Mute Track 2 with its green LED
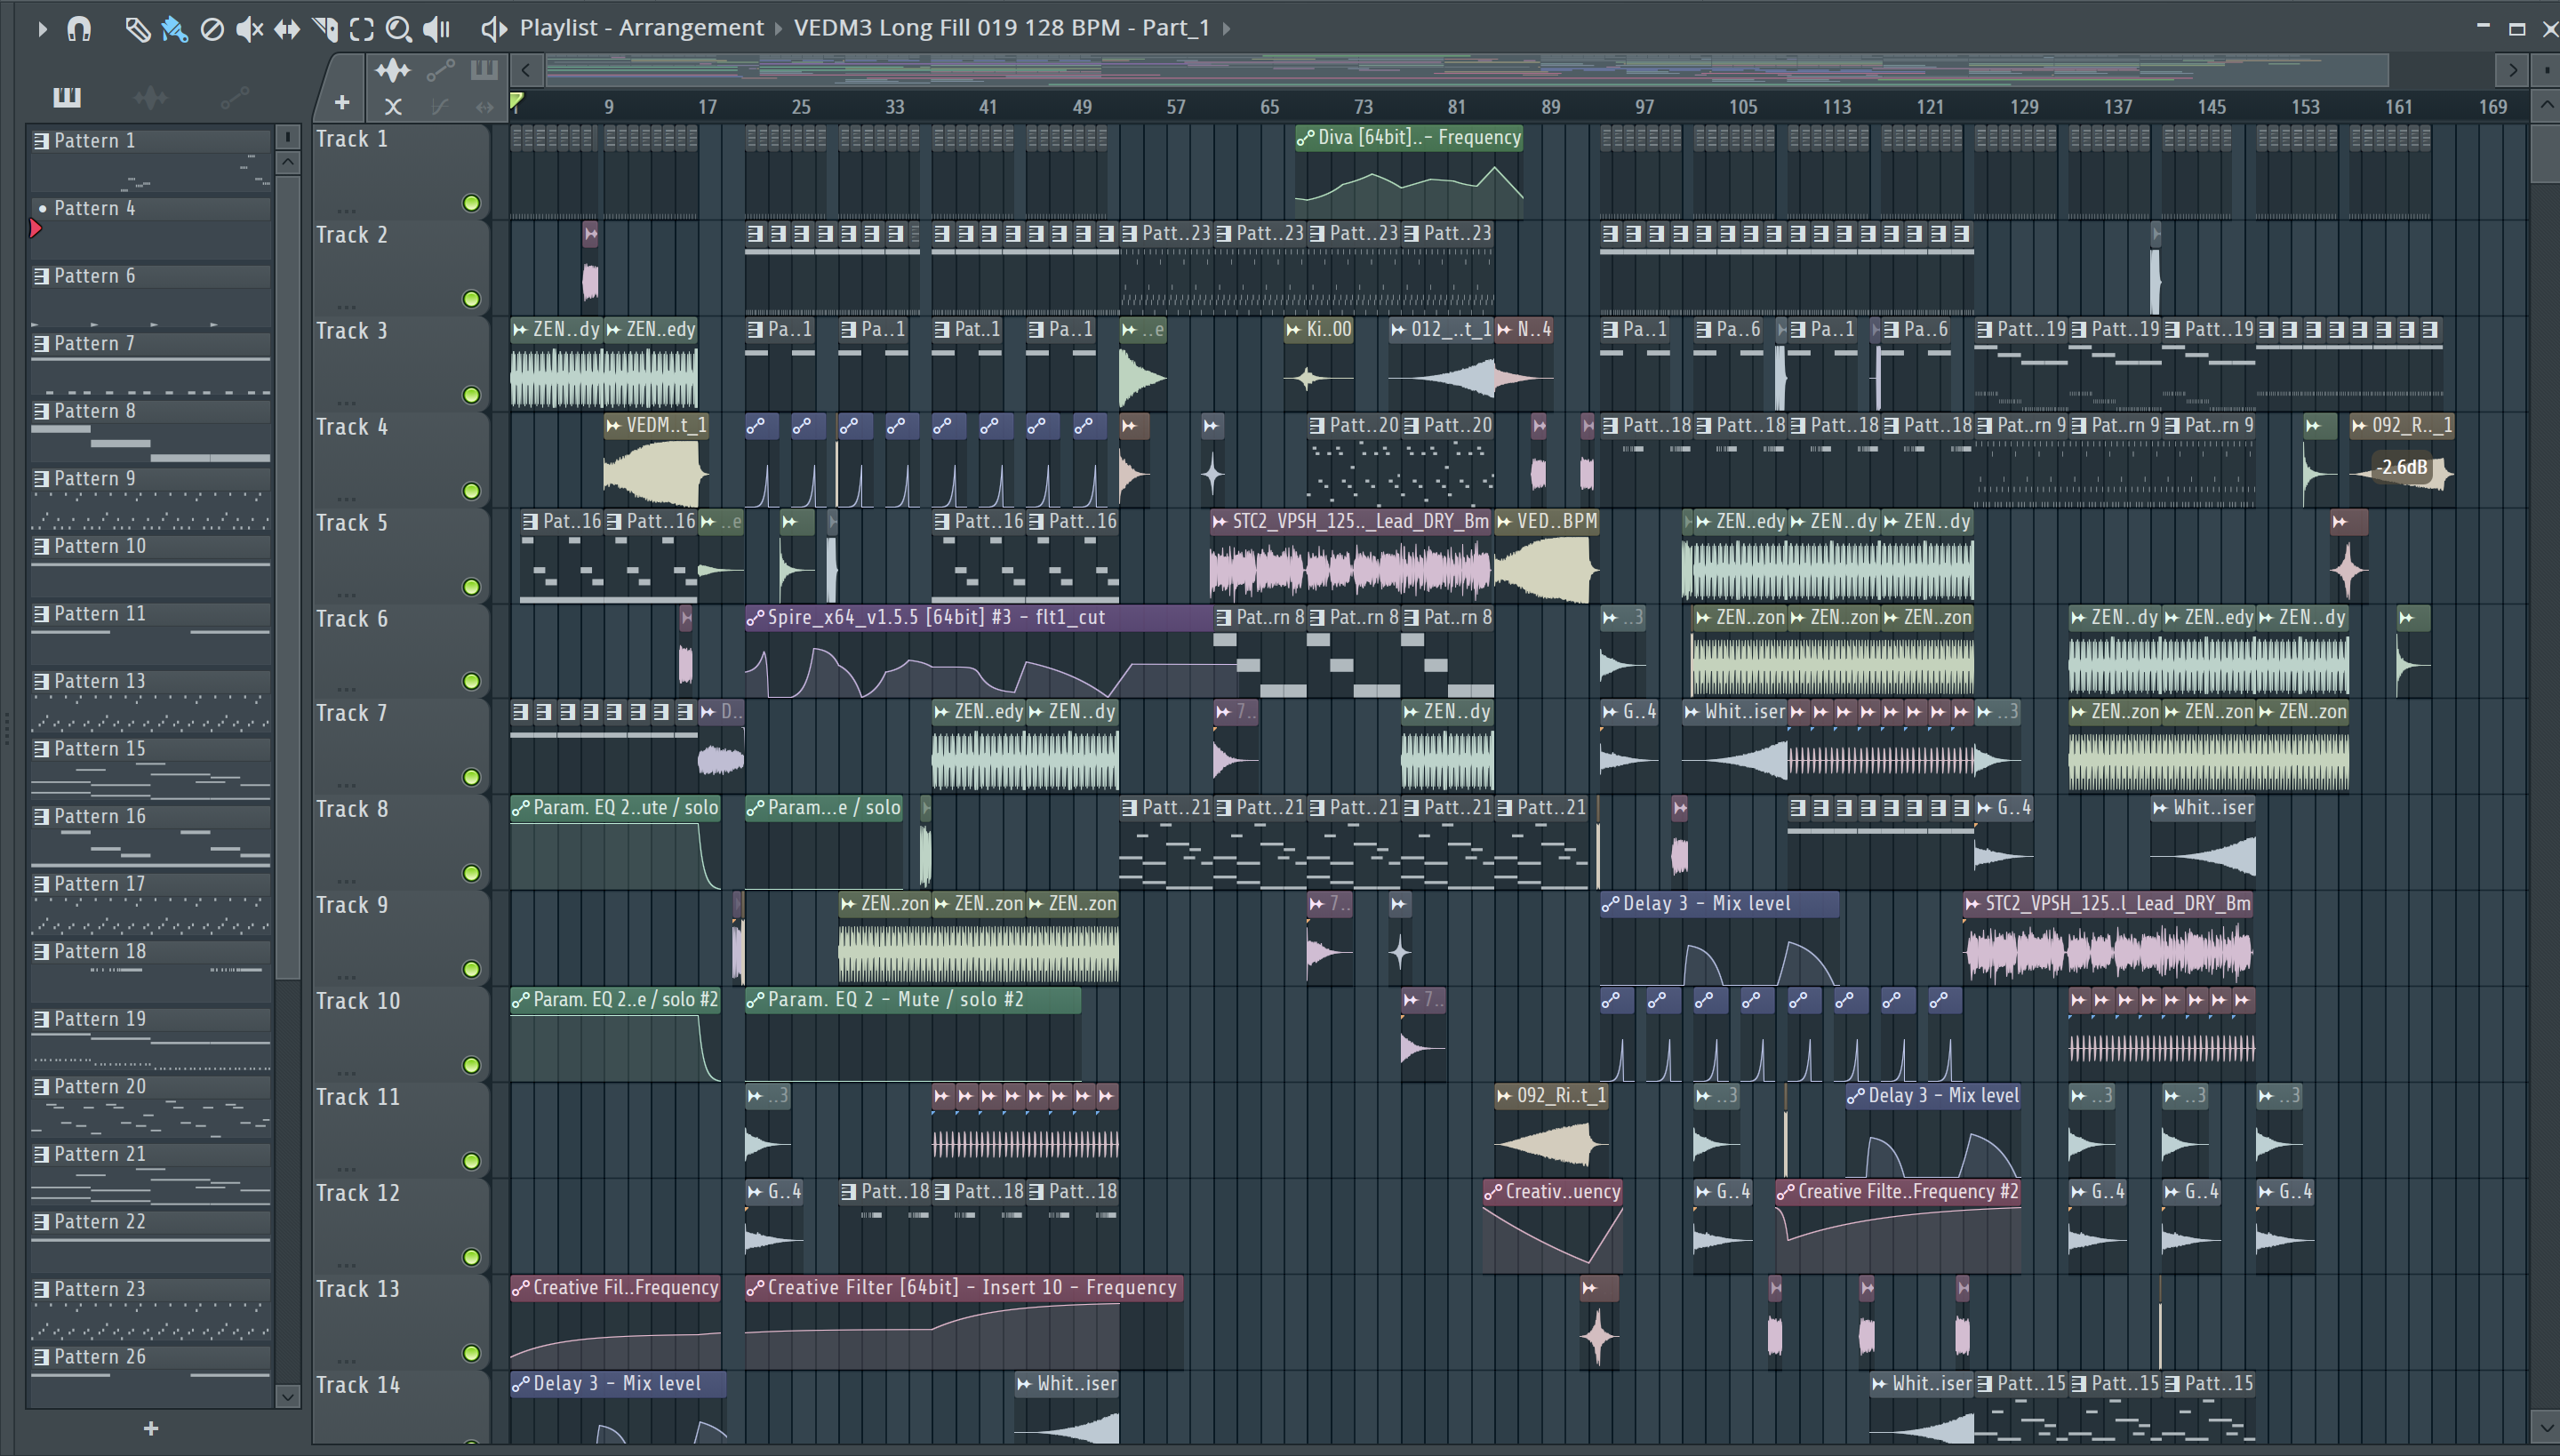Screen dimensions: 2560x1456 (x=471, y=299)
